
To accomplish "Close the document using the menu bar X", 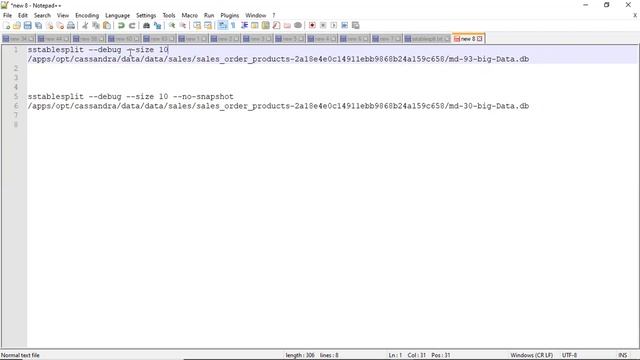I will 635,15.
